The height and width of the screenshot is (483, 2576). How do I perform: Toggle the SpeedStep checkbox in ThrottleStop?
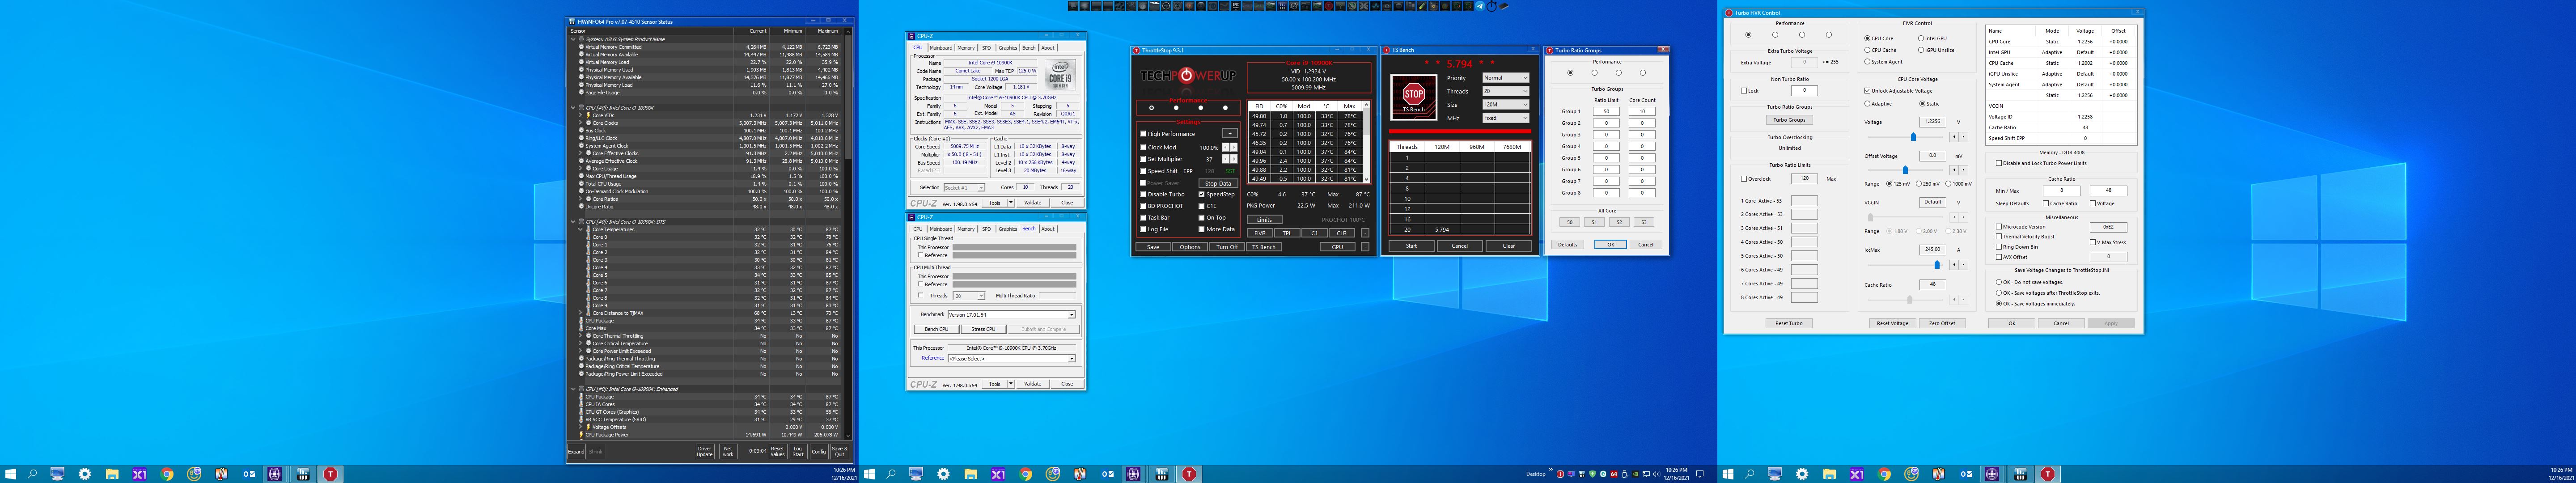point(1202,194)
